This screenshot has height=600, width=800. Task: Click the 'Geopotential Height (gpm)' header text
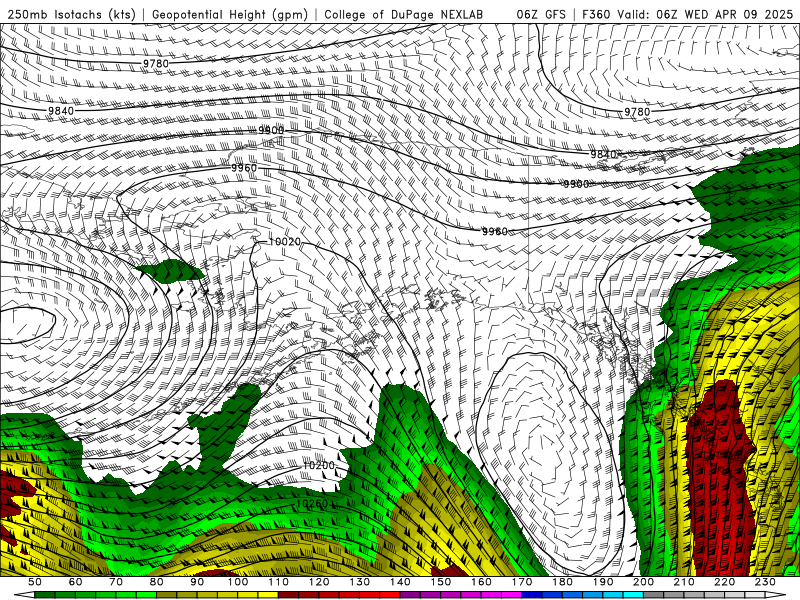point(230,14)
